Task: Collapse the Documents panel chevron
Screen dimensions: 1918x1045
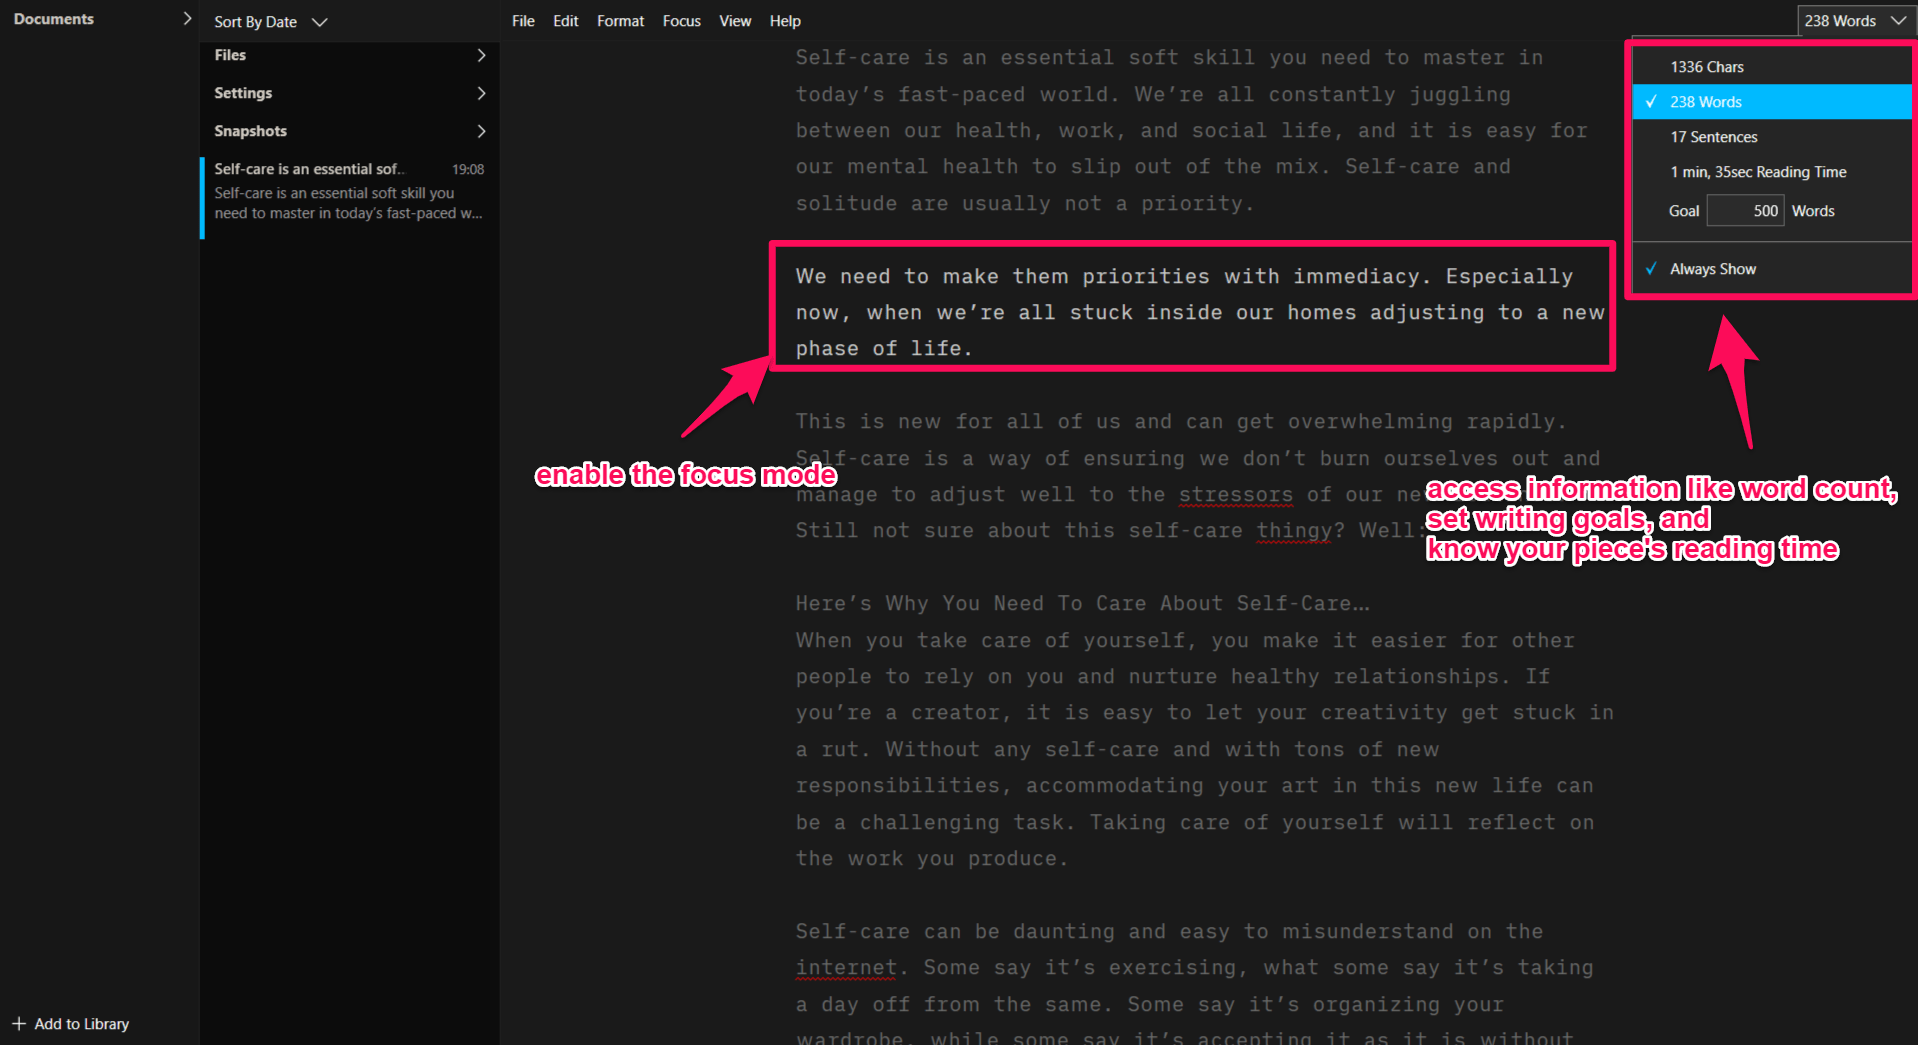Action: pyautogui.click(x=186, y=19)
